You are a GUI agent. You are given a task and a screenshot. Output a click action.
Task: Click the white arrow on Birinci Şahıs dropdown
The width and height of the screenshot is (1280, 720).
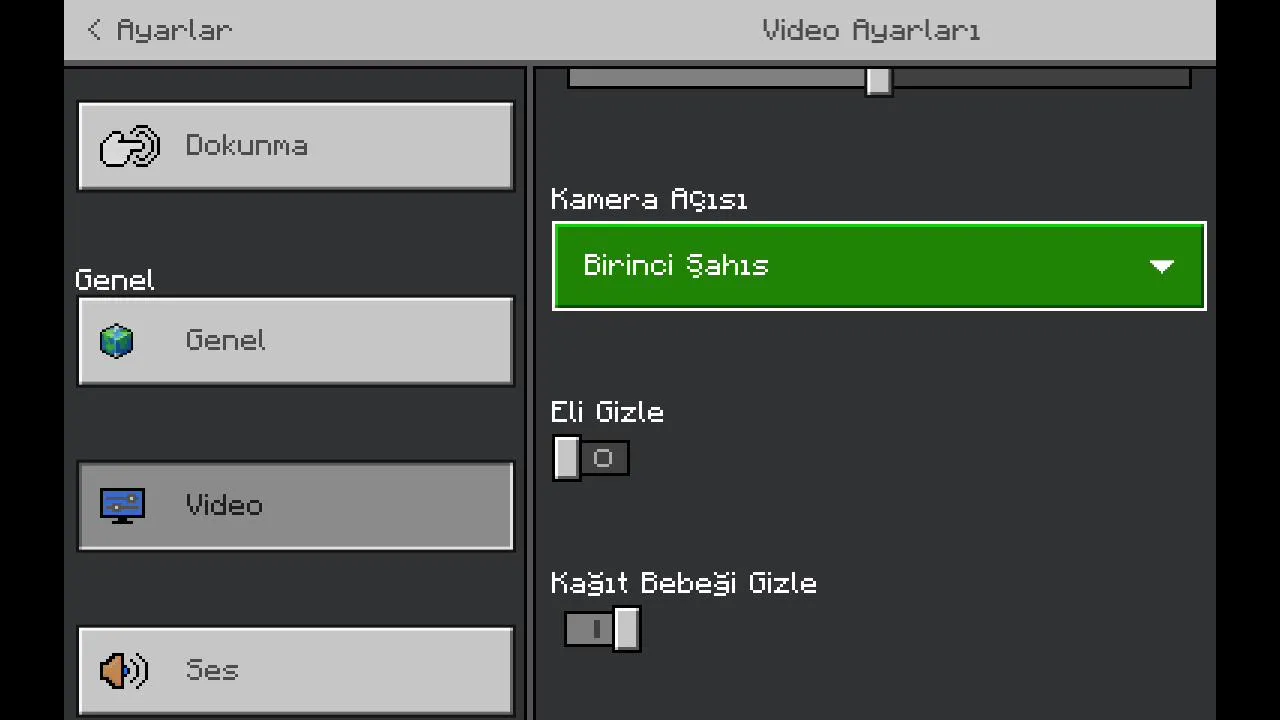1161,266
